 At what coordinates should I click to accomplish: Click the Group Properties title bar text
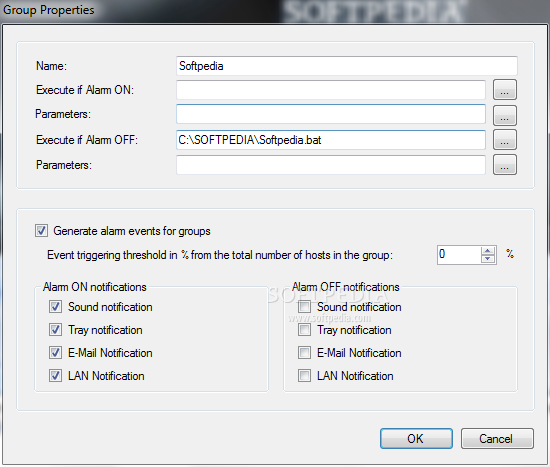[49, 10]
